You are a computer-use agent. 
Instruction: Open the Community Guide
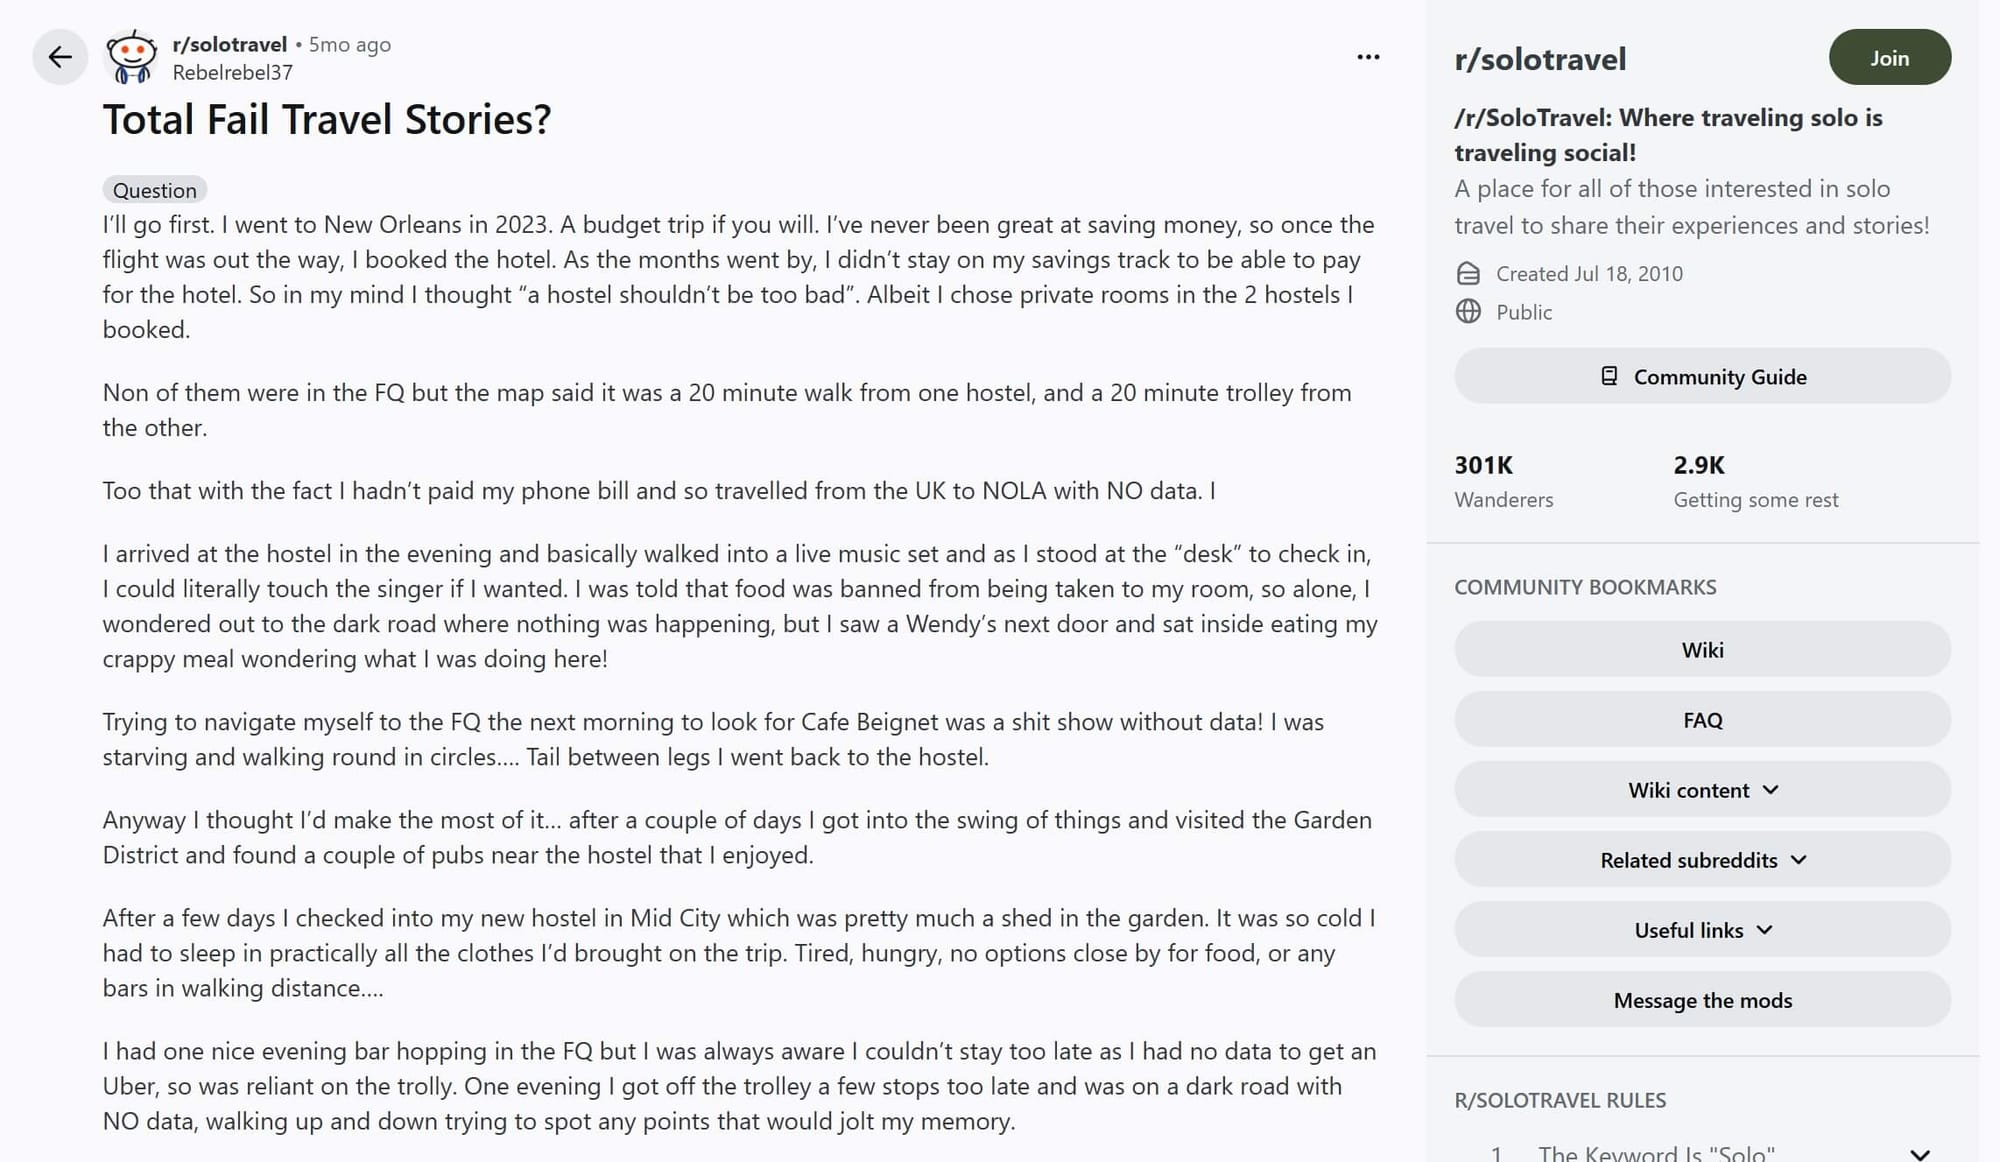(1702, 377)
